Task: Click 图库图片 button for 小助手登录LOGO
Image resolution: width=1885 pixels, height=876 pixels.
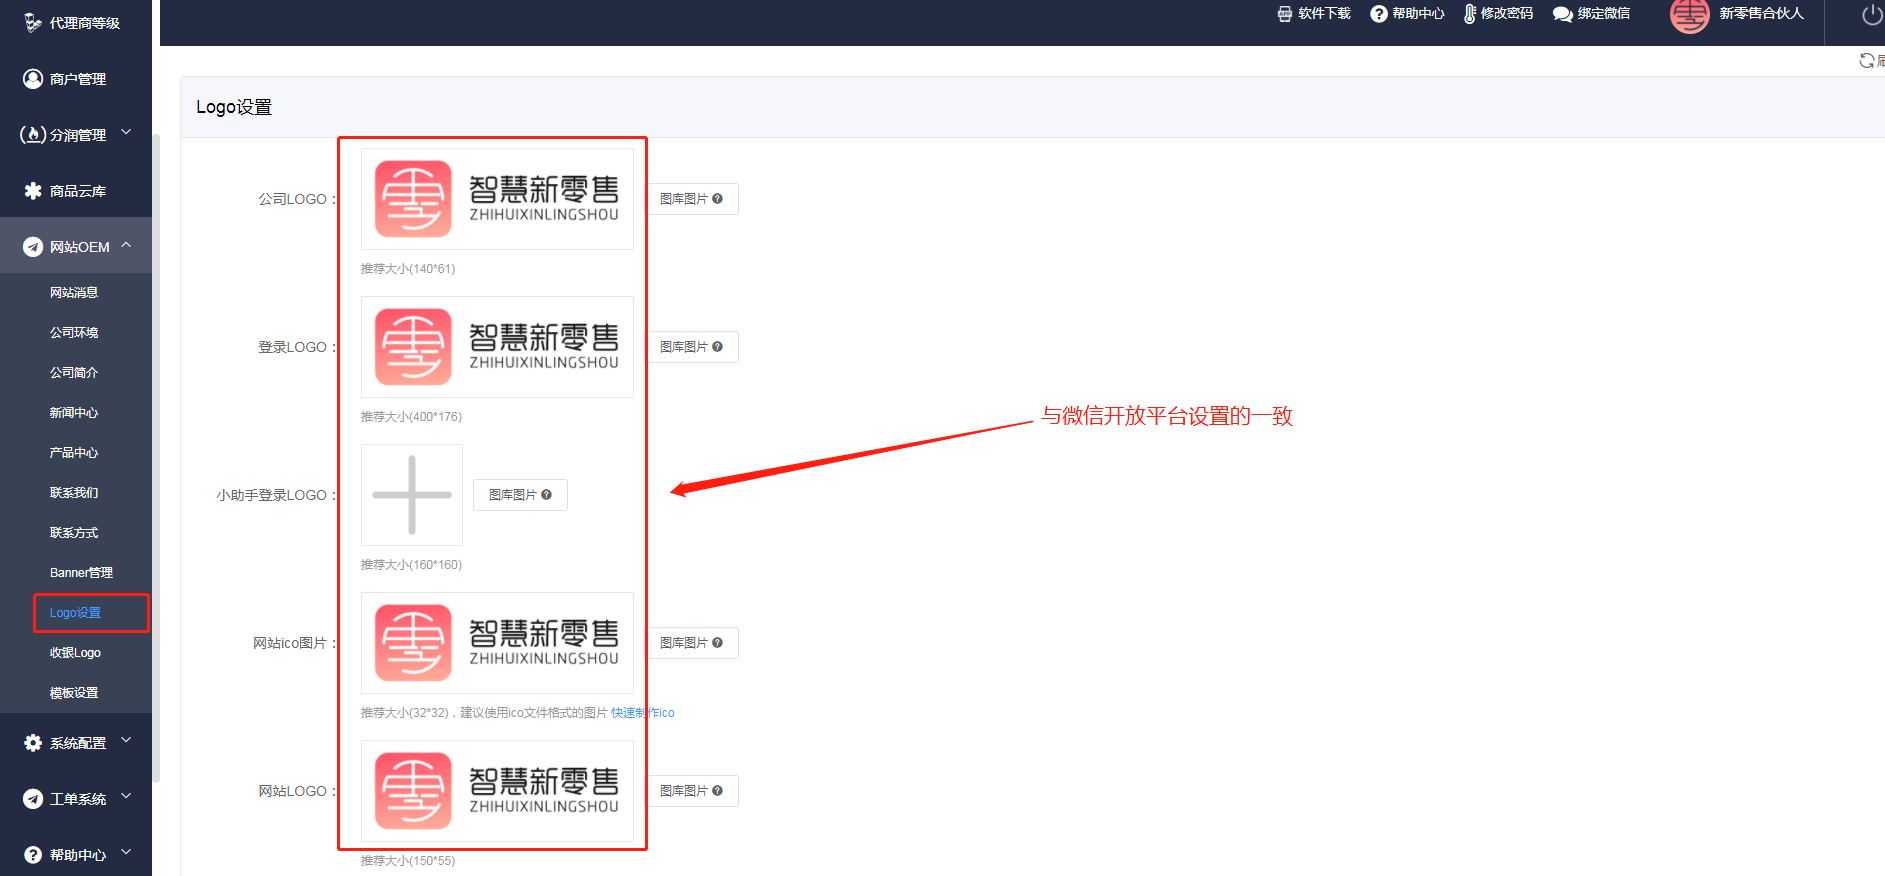Action: pos(520,495)
